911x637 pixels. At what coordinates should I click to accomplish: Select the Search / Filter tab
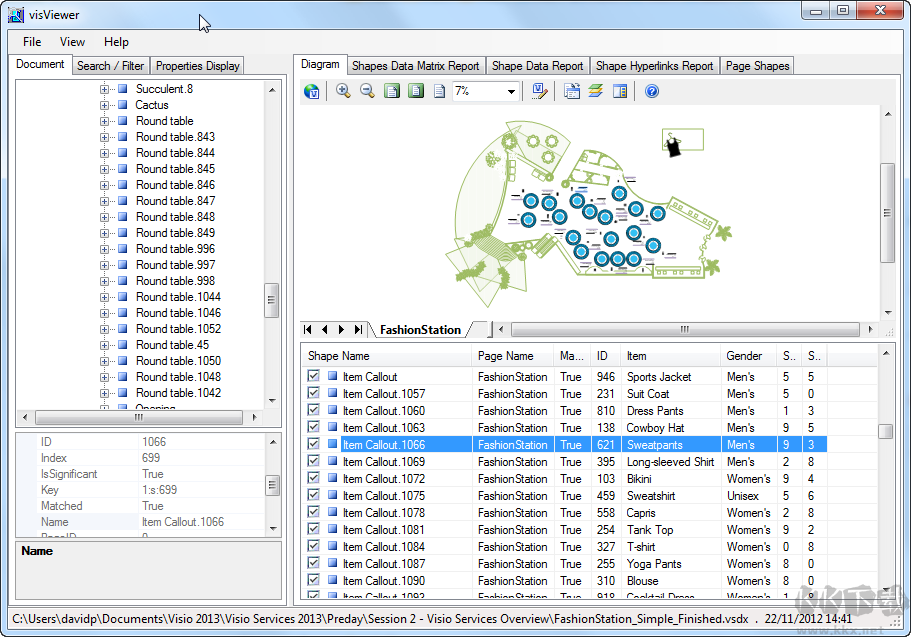pyautogui.click(x=110, y=65)
